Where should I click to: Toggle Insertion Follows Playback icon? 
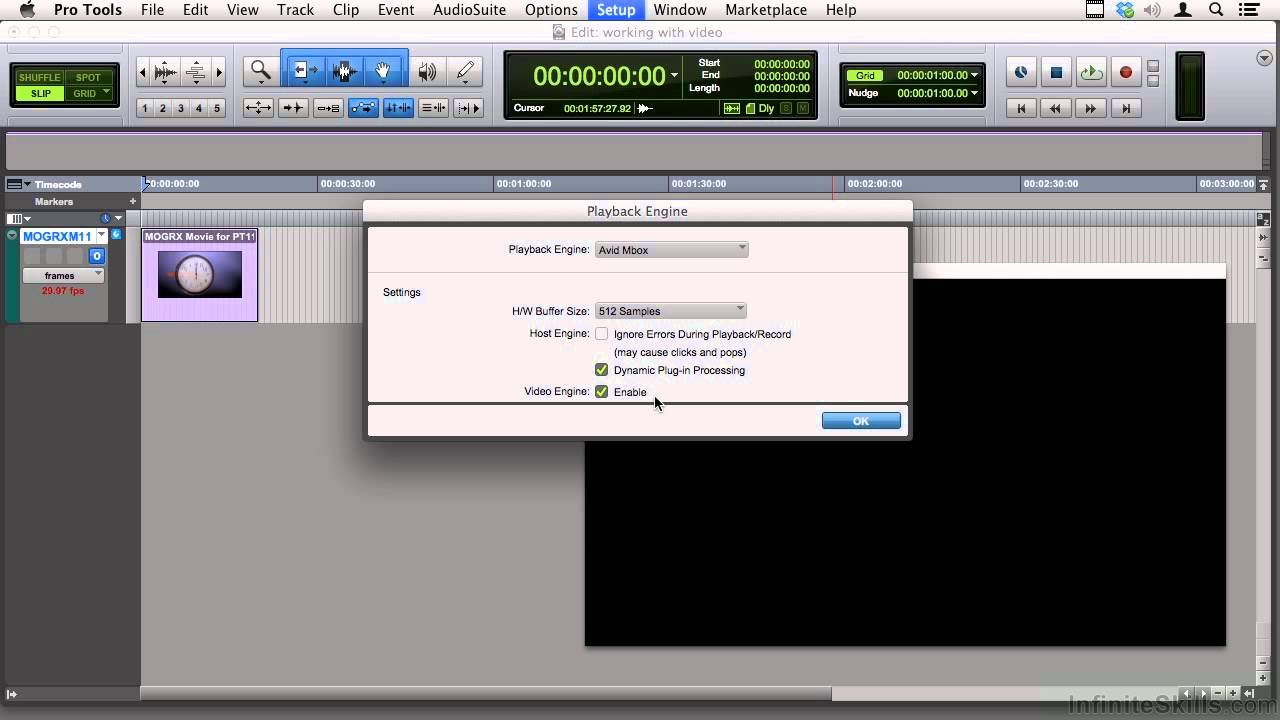[468, 108]
